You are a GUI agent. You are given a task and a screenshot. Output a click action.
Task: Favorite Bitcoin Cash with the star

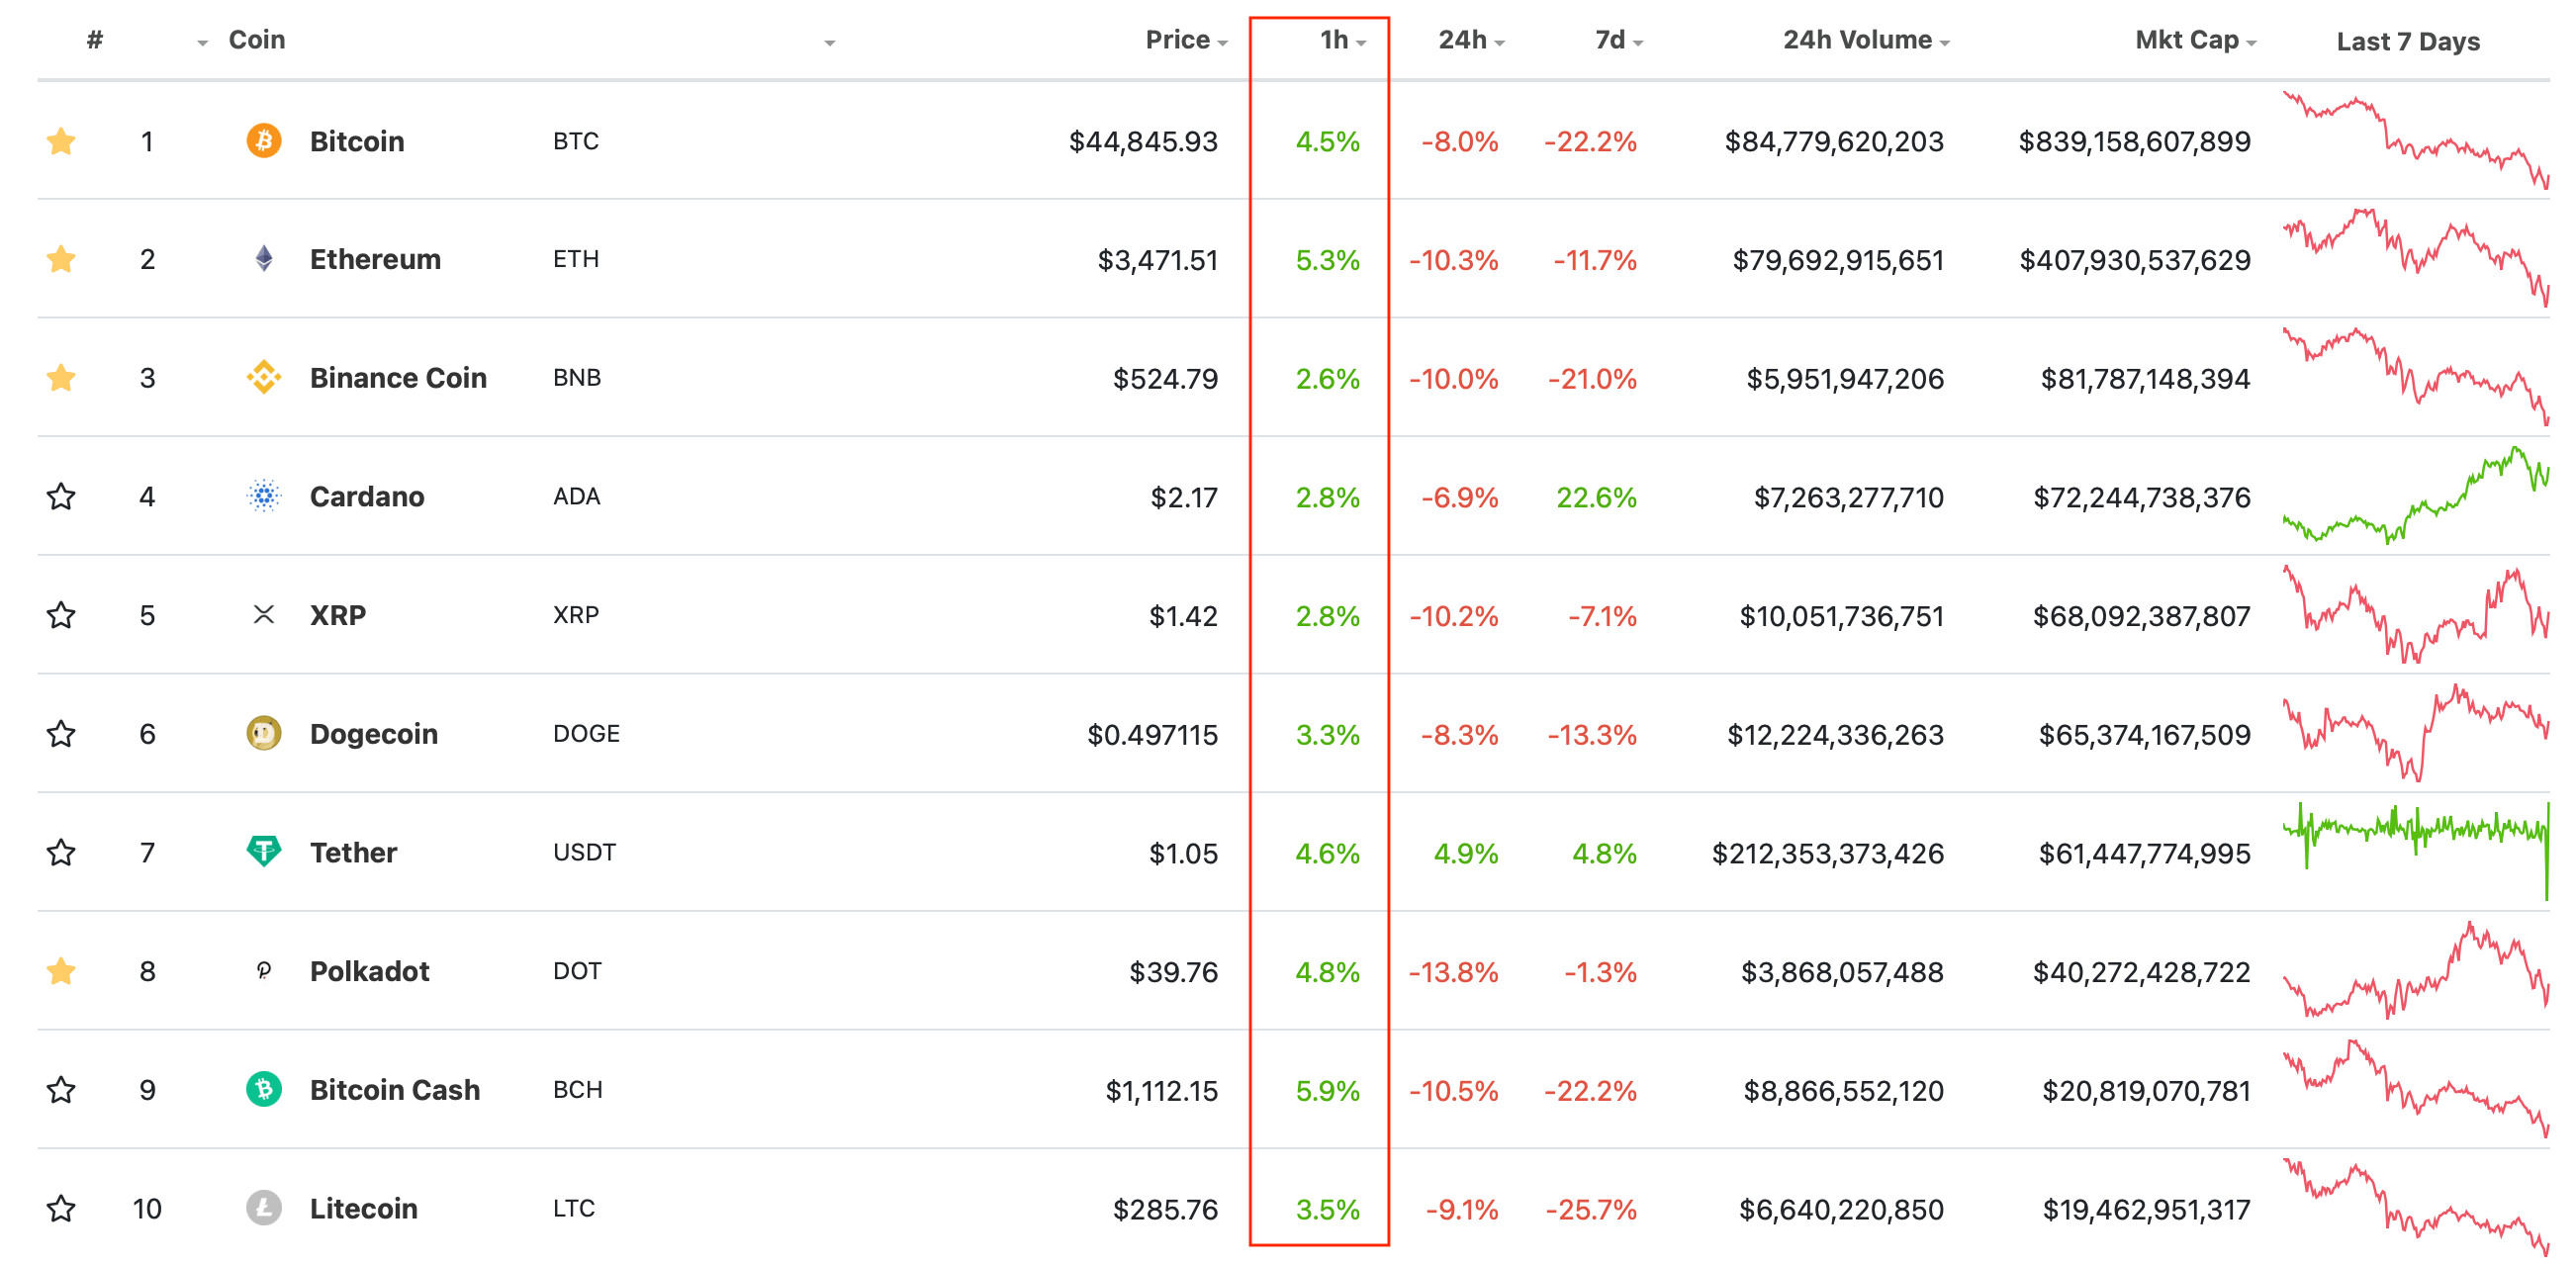pos(61,1089)
